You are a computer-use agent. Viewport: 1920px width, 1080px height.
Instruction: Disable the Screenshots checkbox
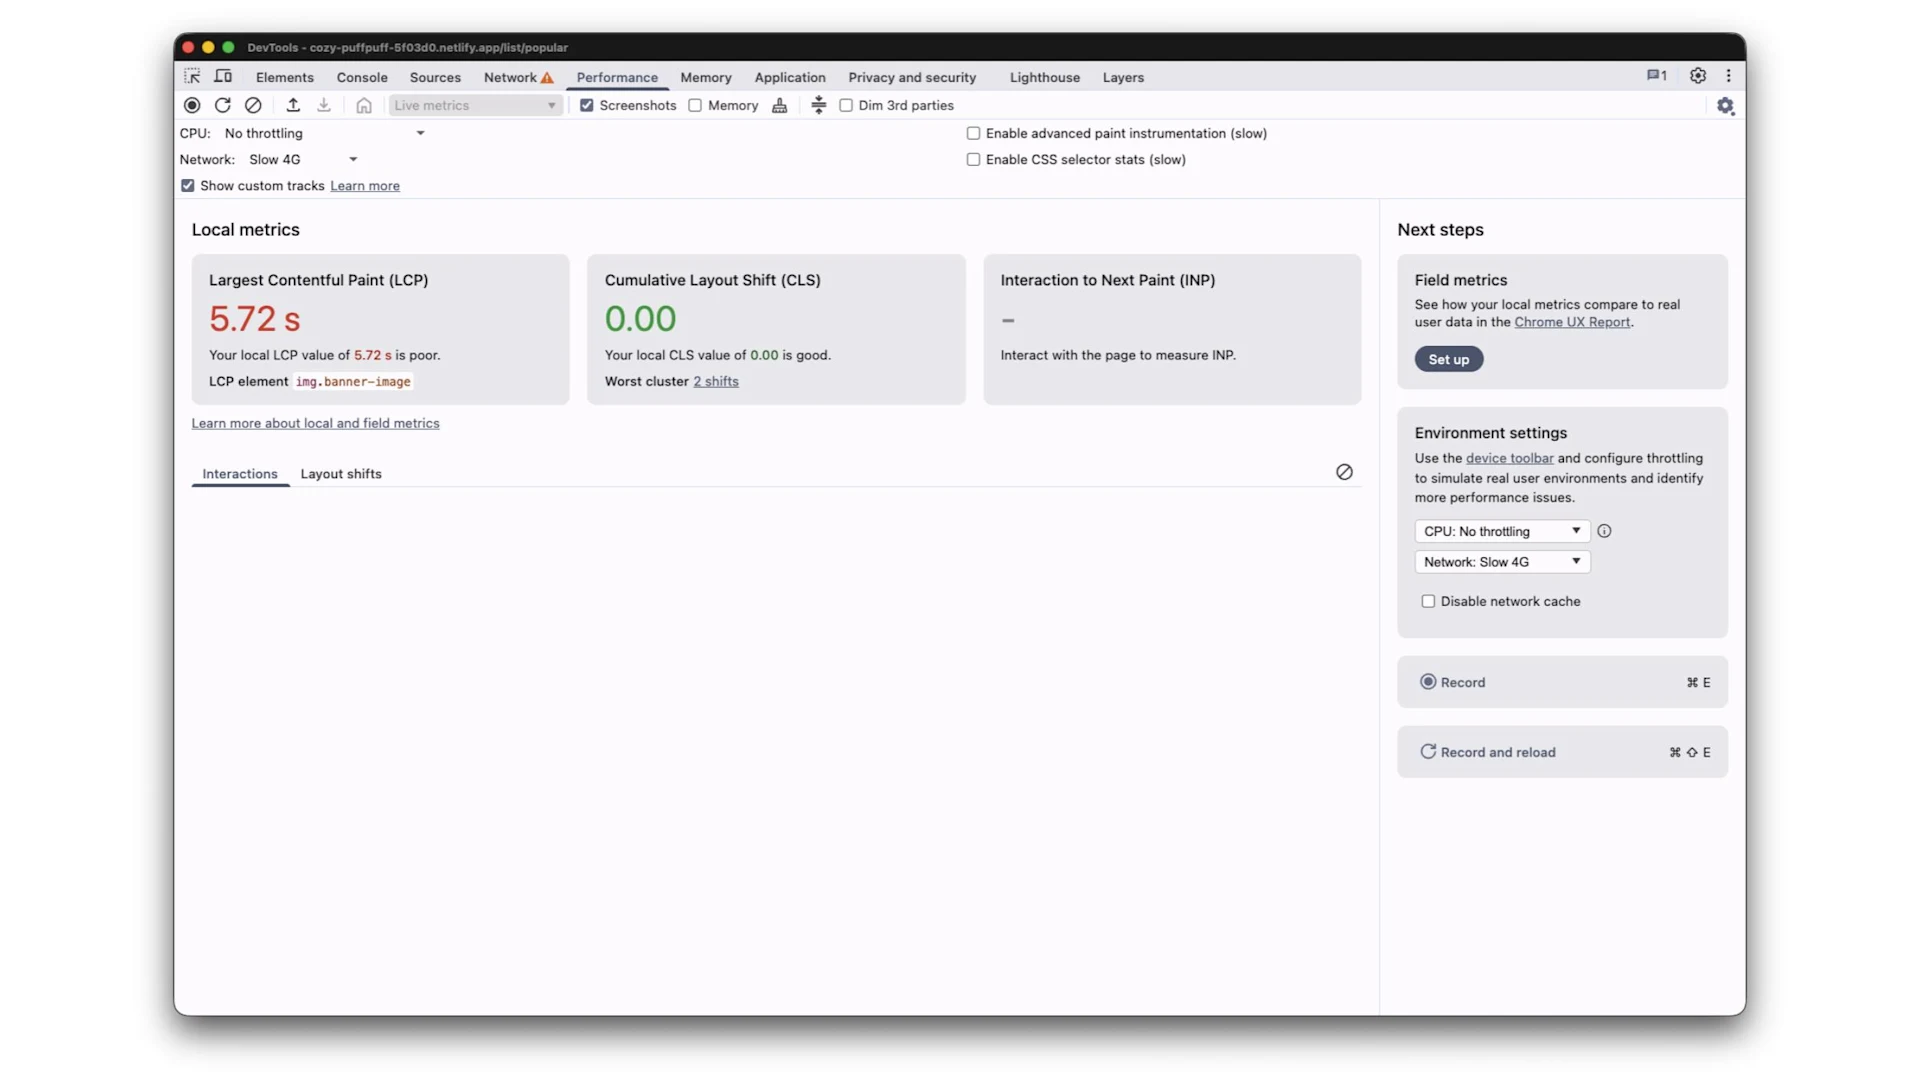coord(587,105)
